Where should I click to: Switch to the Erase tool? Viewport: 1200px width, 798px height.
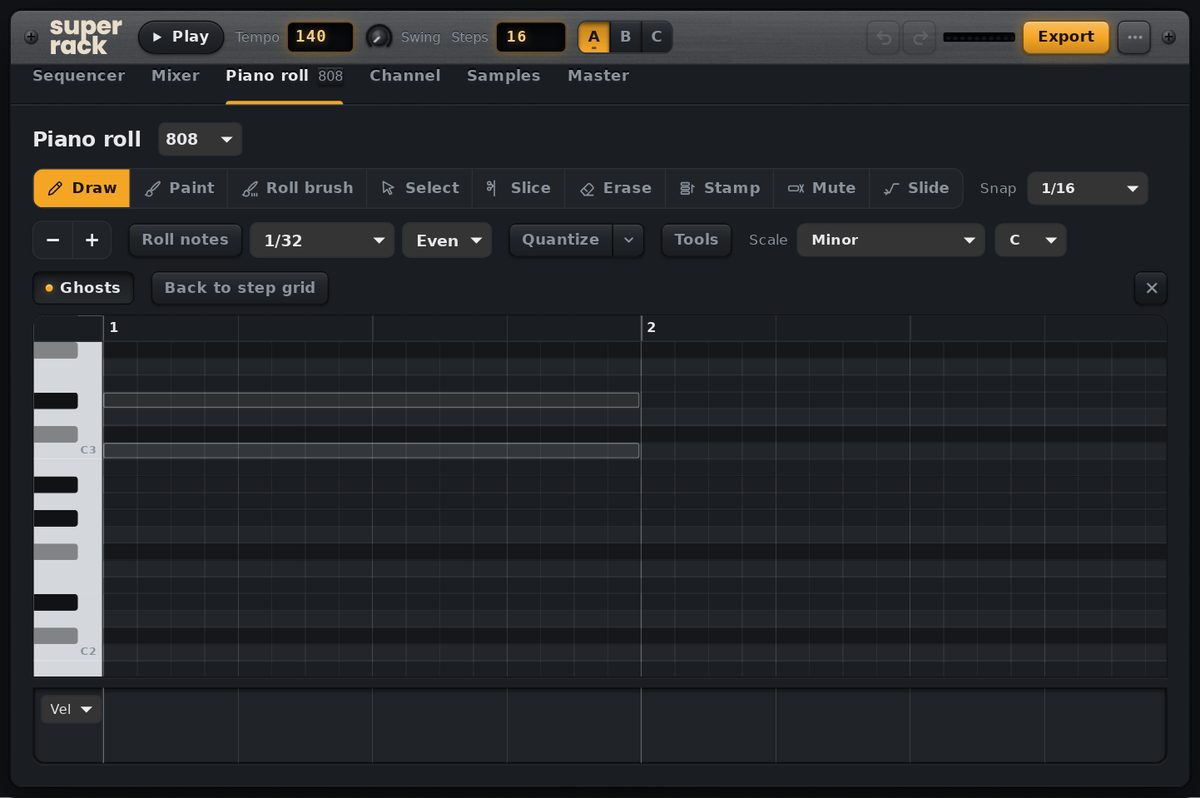pyautogui.click(x=615, y=188)
